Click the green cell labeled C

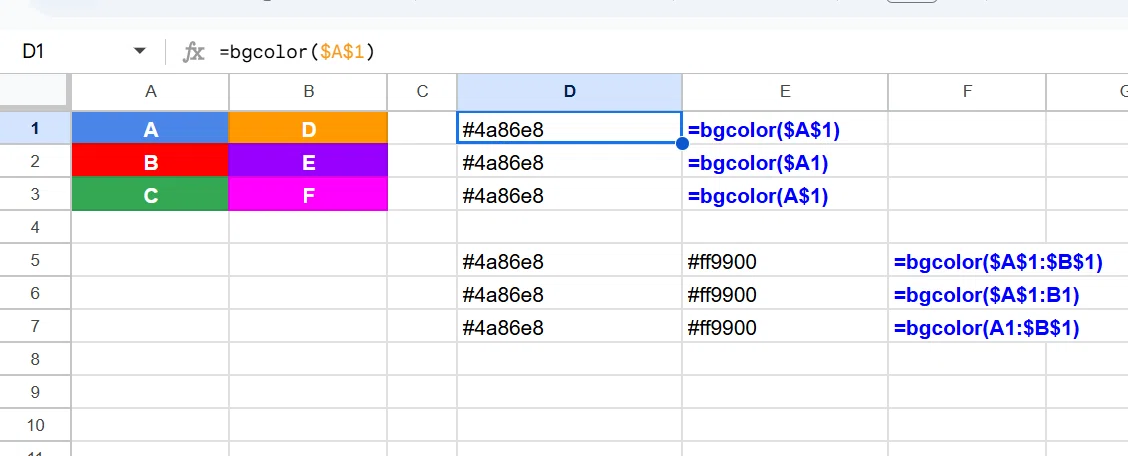click(150, 194)
